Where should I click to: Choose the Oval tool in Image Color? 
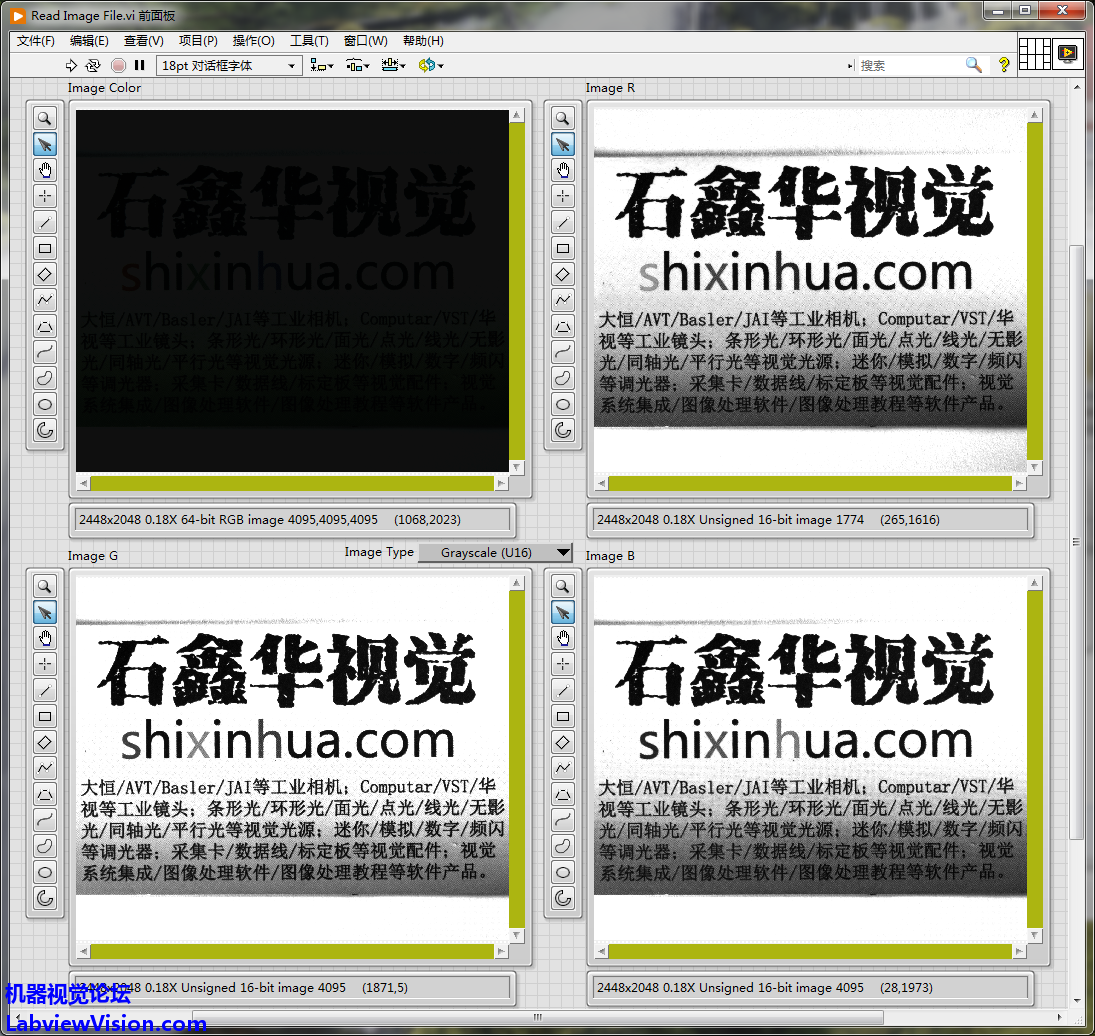[x=45, y=404]
